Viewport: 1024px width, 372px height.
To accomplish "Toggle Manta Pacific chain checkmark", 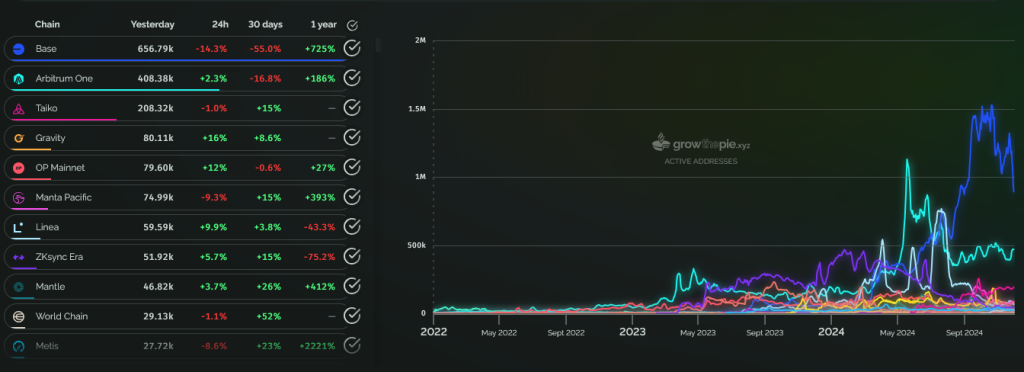I will tap(352, 197).
